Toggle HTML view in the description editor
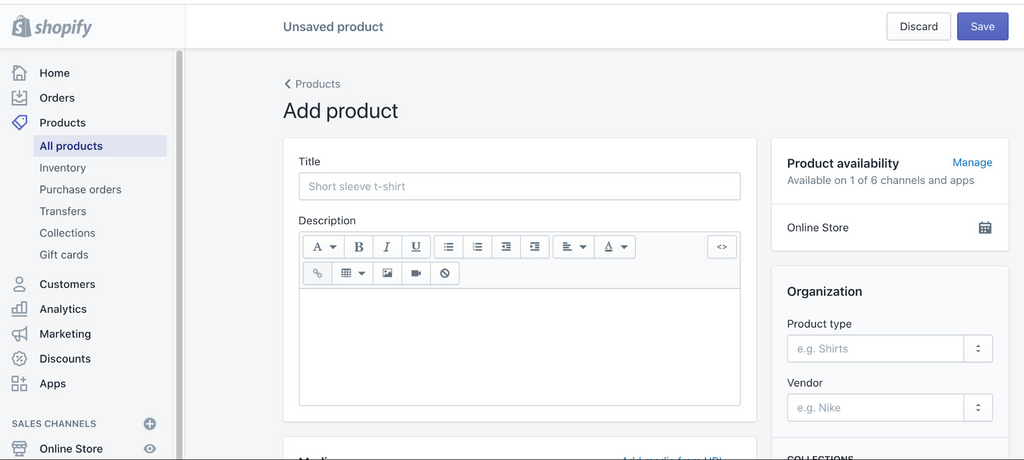 click(x=722, y=247)
